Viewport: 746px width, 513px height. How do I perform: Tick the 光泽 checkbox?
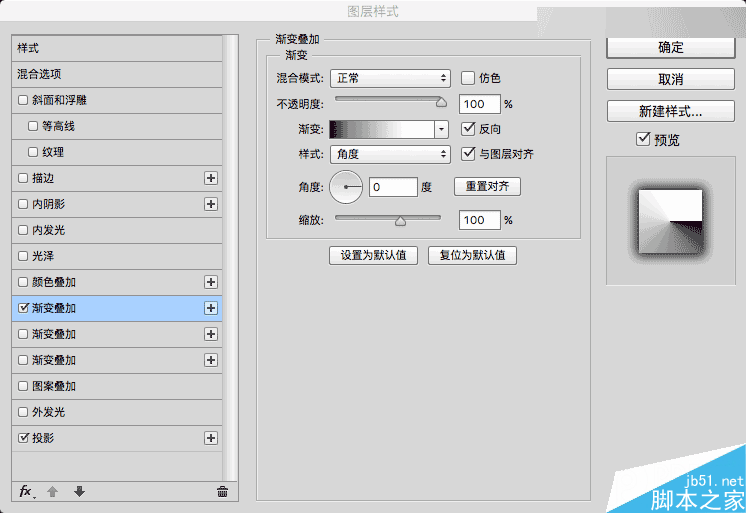point(23,256)
